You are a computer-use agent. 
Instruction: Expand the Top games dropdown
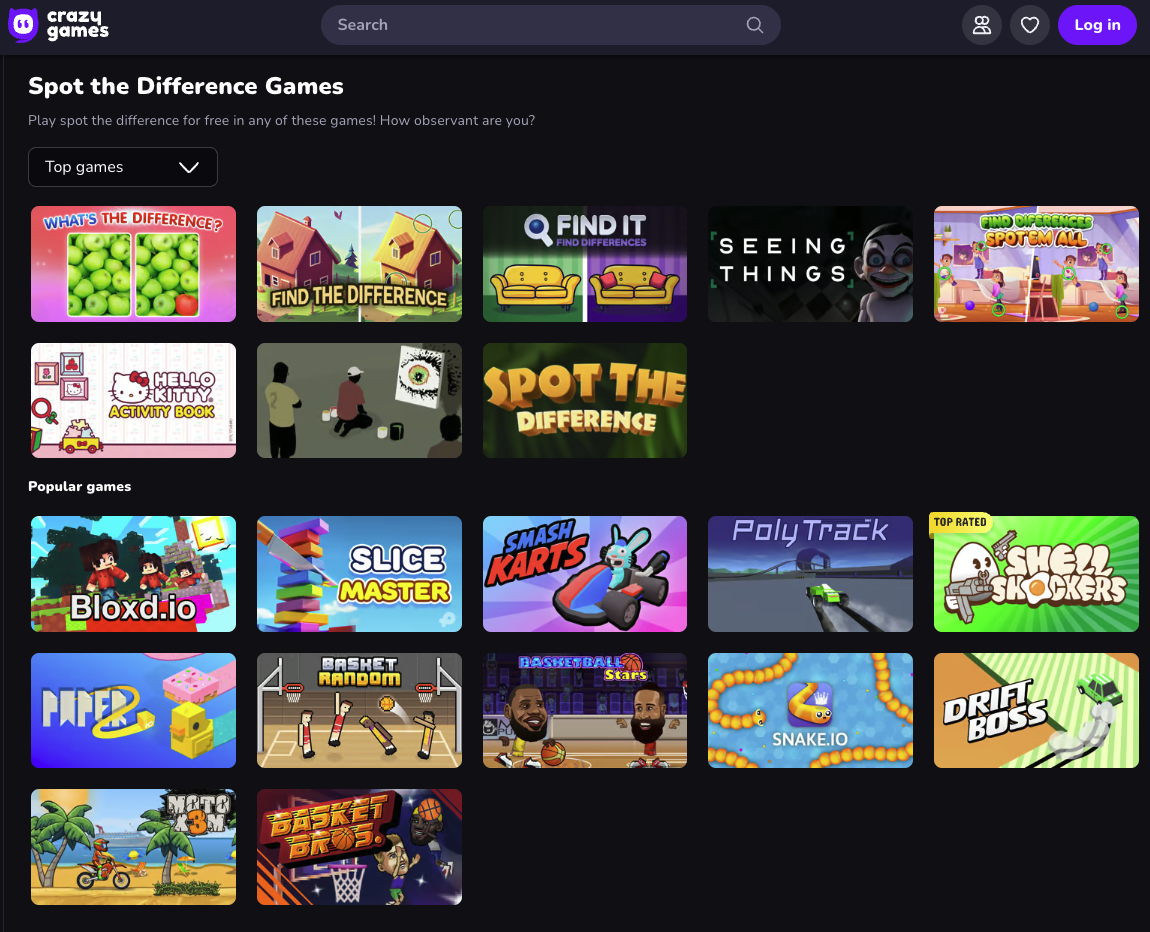click(x=122, y=166)
